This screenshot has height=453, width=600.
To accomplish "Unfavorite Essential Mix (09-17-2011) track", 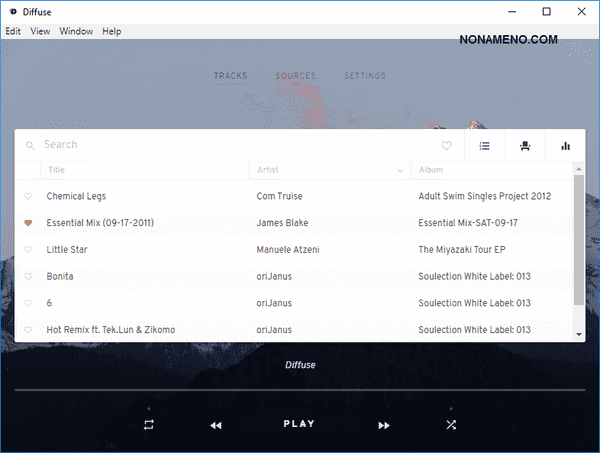I will pyautogui.click(x=29, y=223).
